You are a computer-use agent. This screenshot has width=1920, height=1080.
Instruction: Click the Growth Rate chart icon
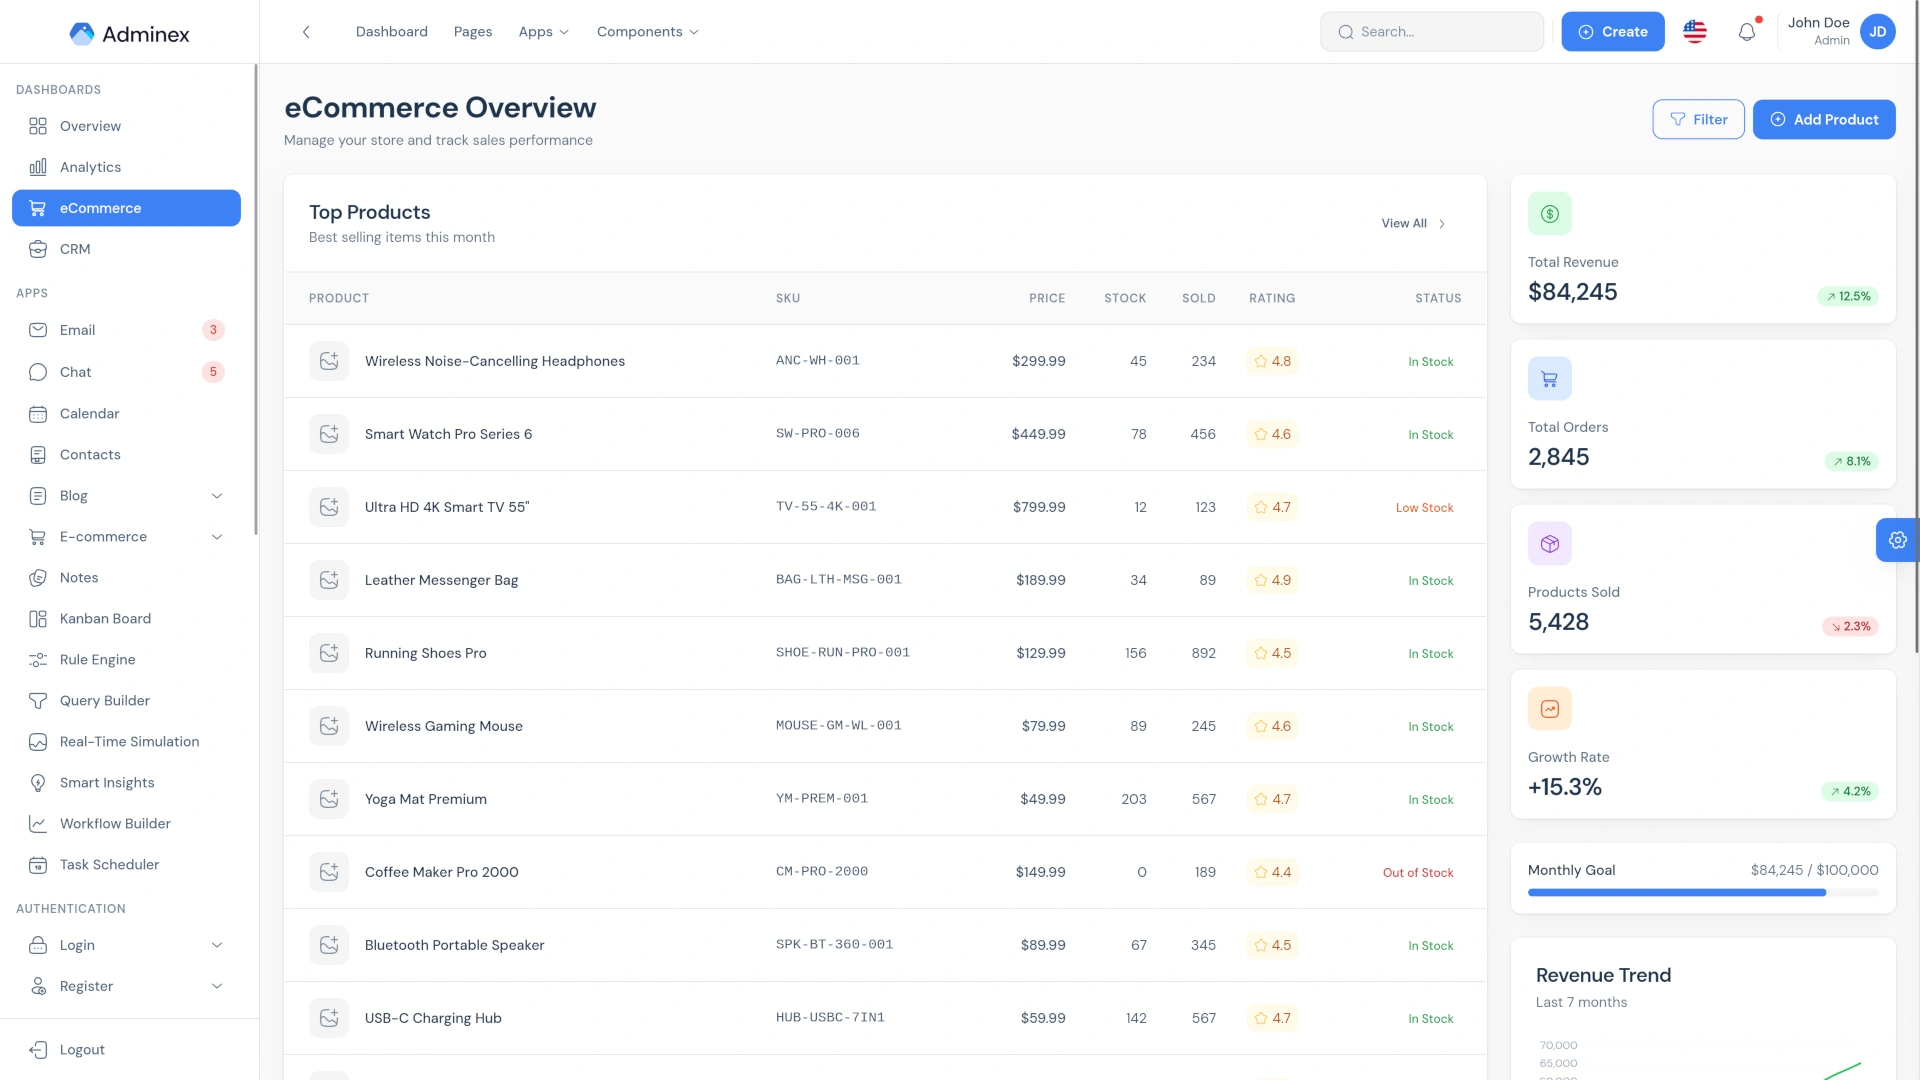[x=1550, y=709]
